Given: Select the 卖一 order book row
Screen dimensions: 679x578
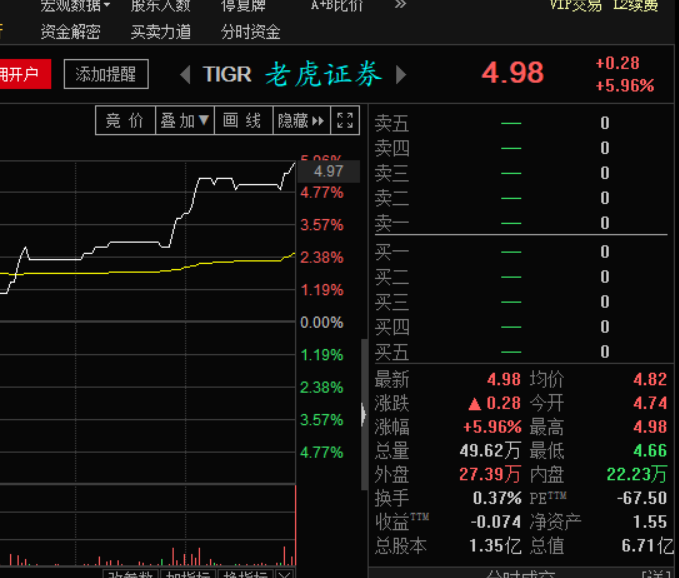Looking at the screenshot, I should click(x=521, y=223).
